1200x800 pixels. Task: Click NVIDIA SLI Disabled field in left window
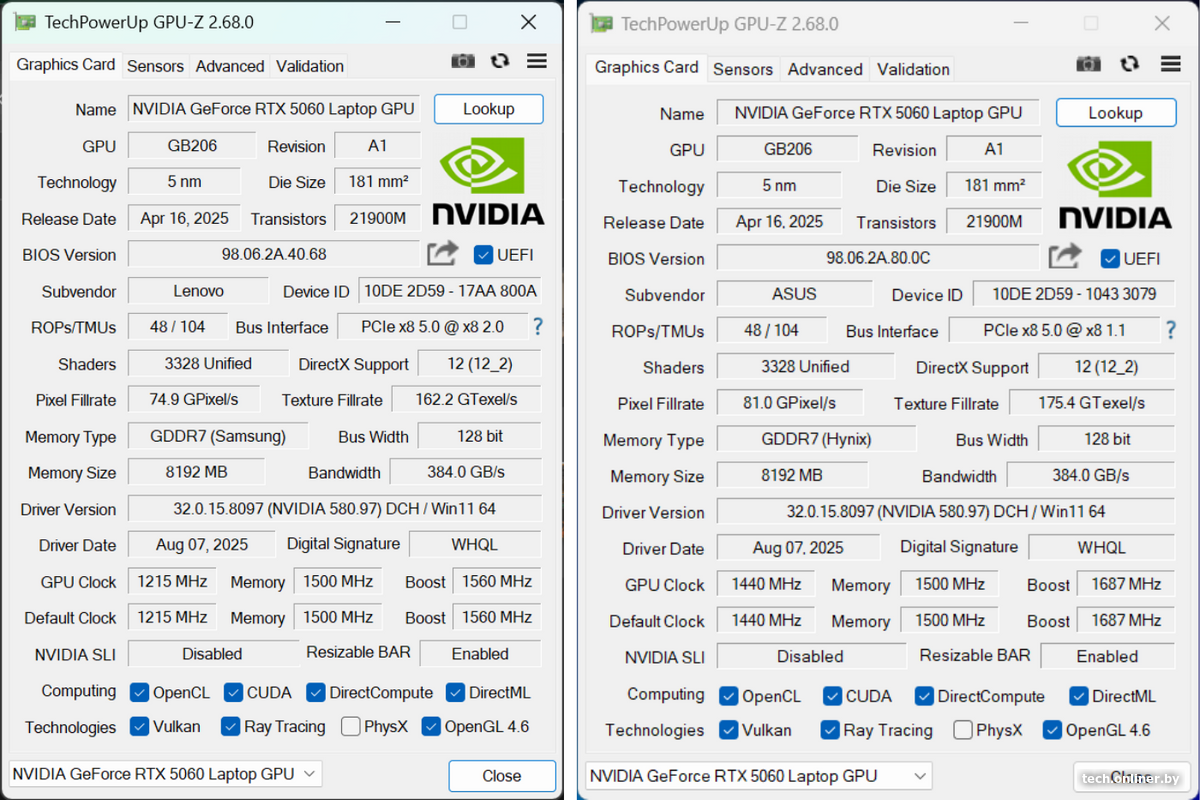(x=212, y=653)
